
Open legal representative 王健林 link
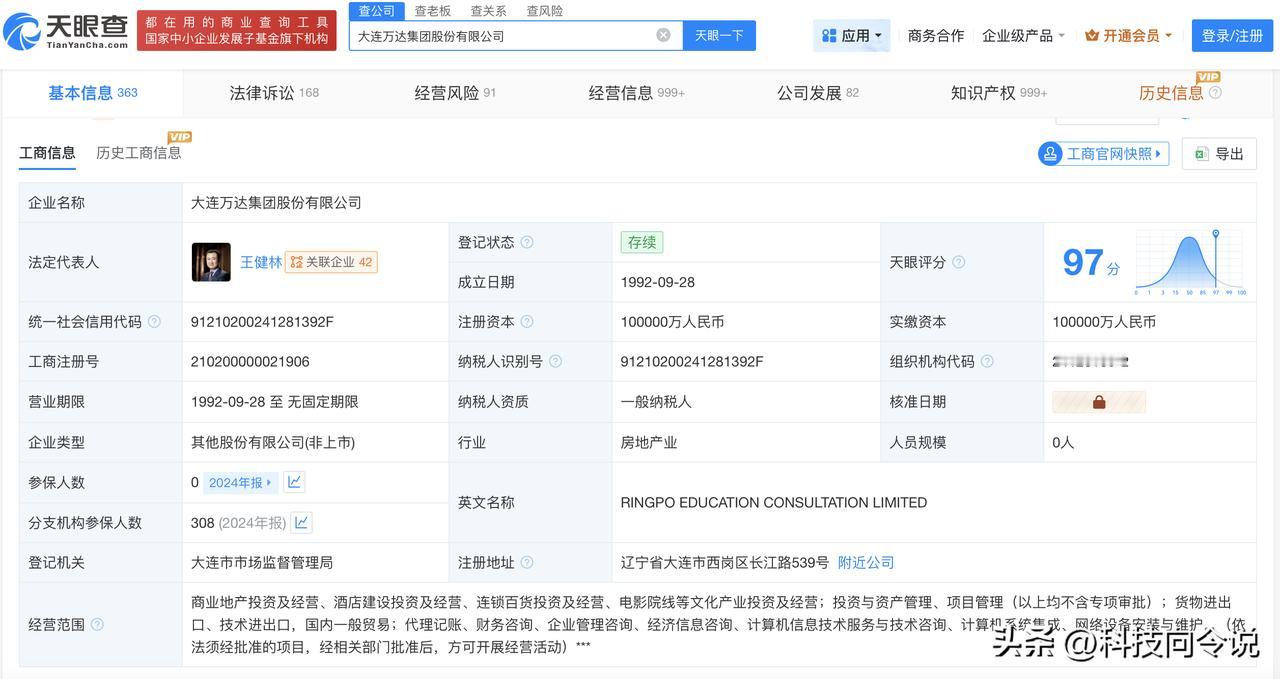[261, 262]
